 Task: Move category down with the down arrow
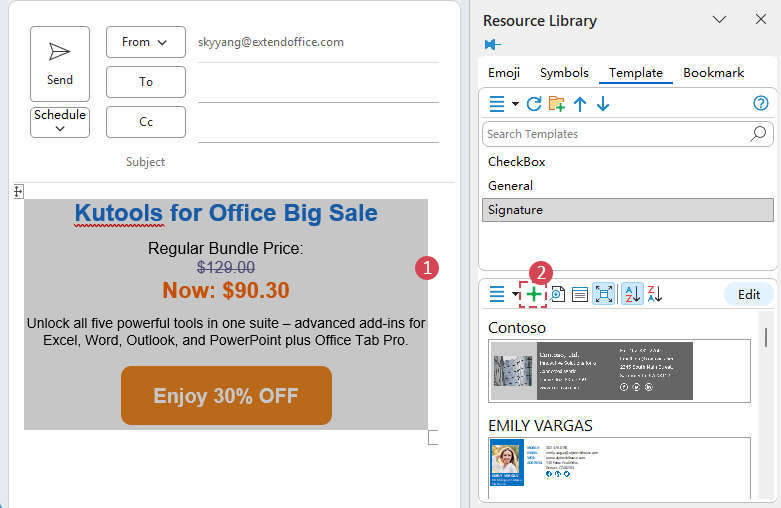603,104
